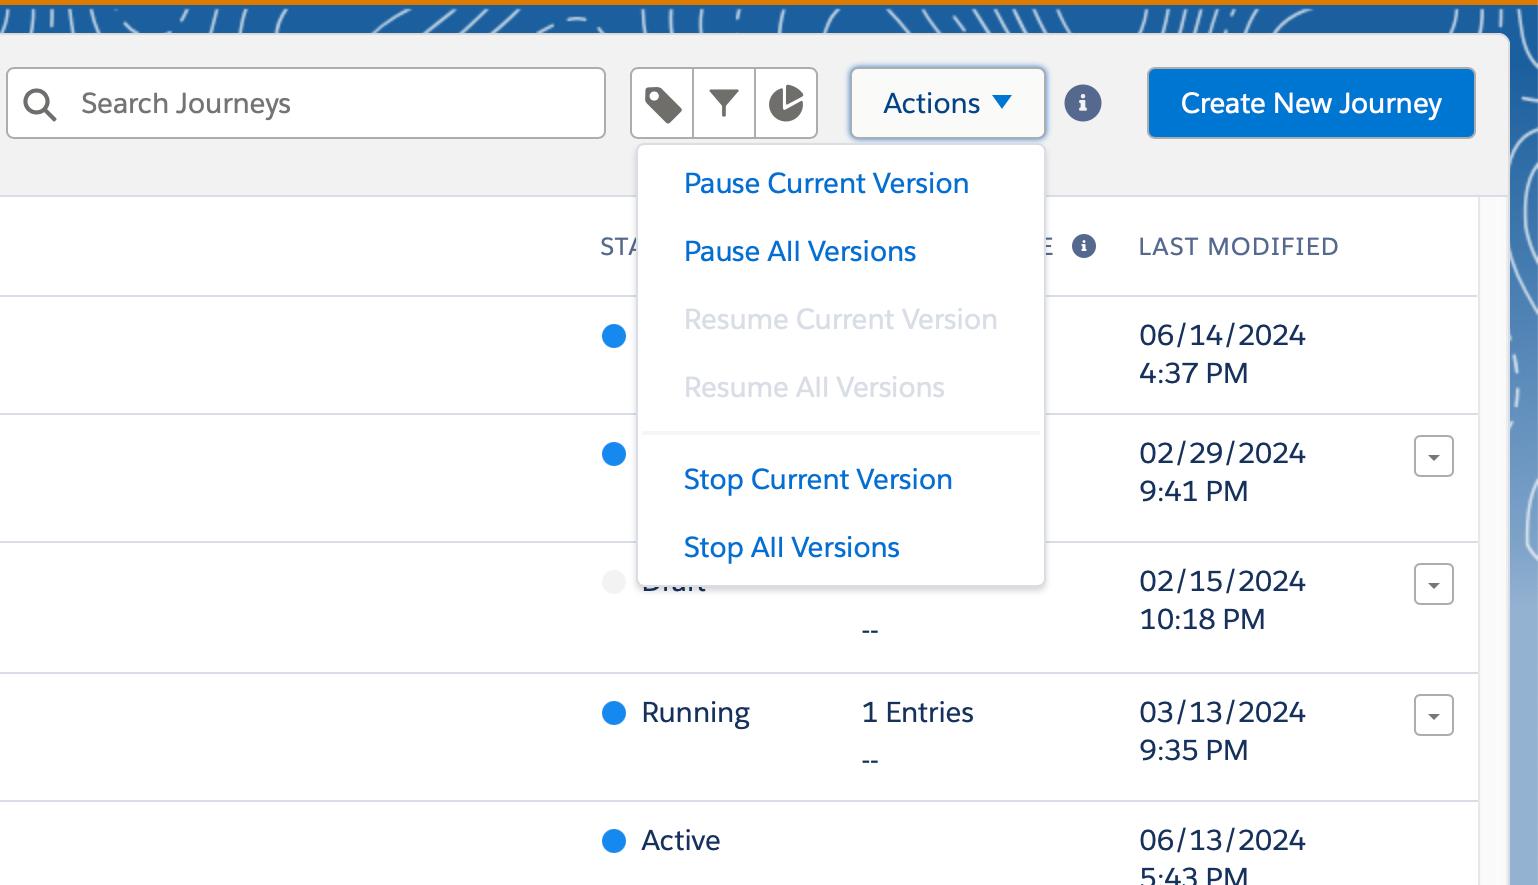1538x885 pixels.
Task: Click the 06/13/2024 date
Action: pos(1222,841)
